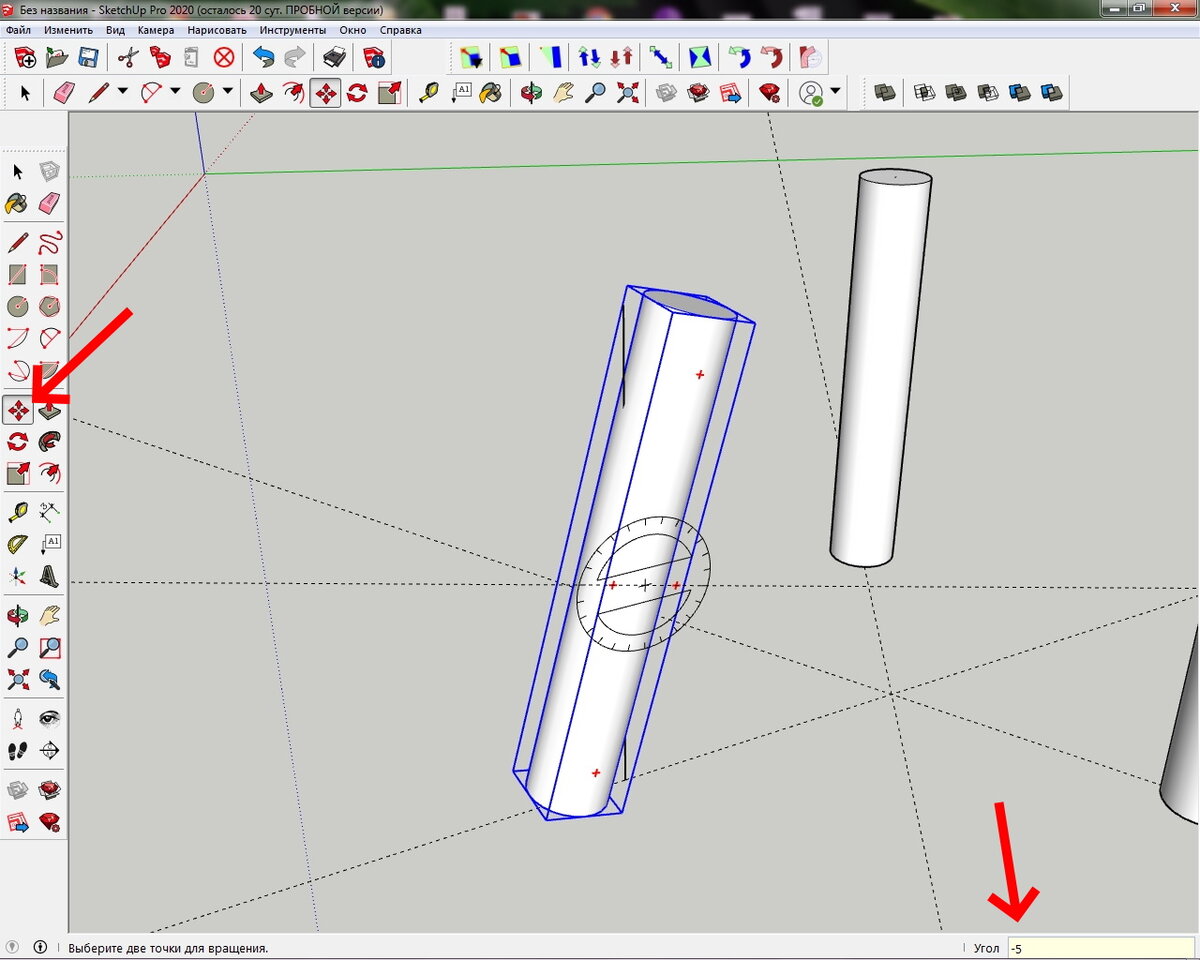Click the last solid tools icon, Split
The image size is (1200, 960).
point(1050,93)
